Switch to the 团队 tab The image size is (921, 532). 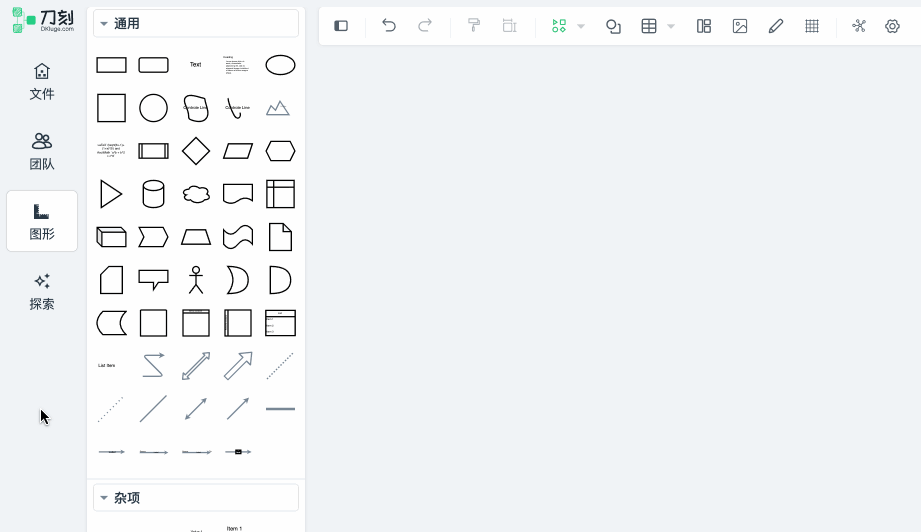42,151
